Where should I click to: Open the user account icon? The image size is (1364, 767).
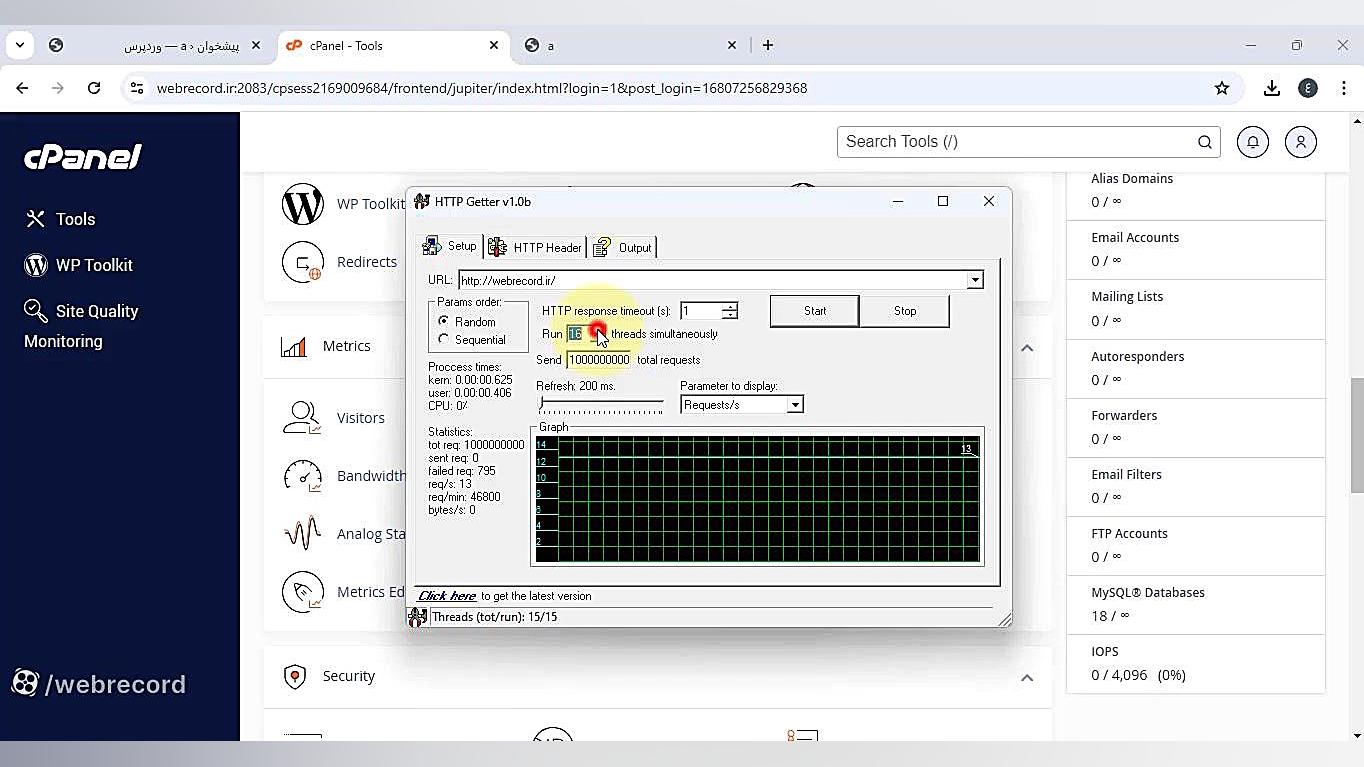tap(1300, 142)
